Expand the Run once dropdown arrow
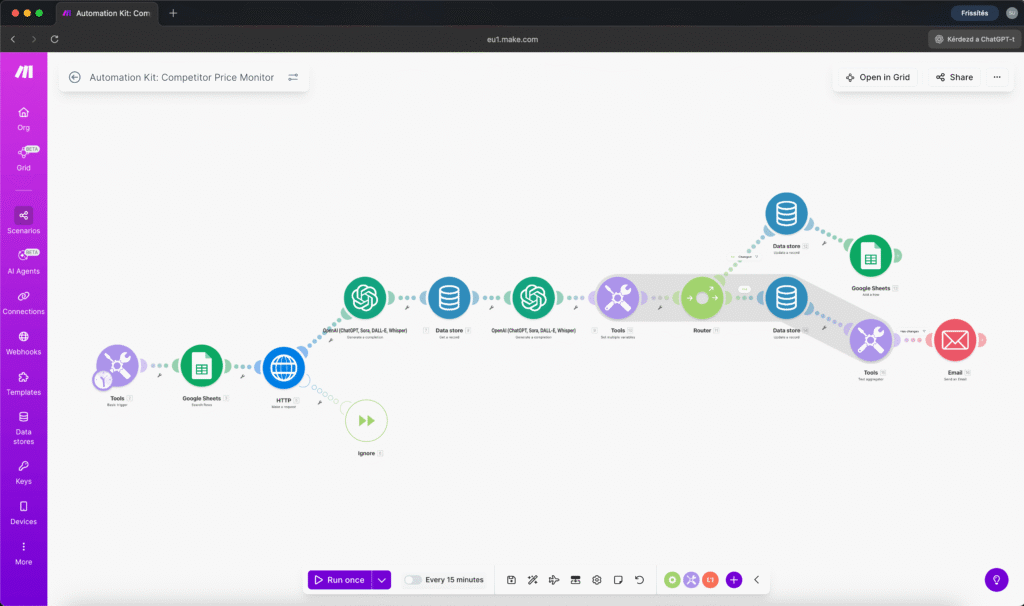The height and width of the screenshot is (606, 1024). (381, 579)
